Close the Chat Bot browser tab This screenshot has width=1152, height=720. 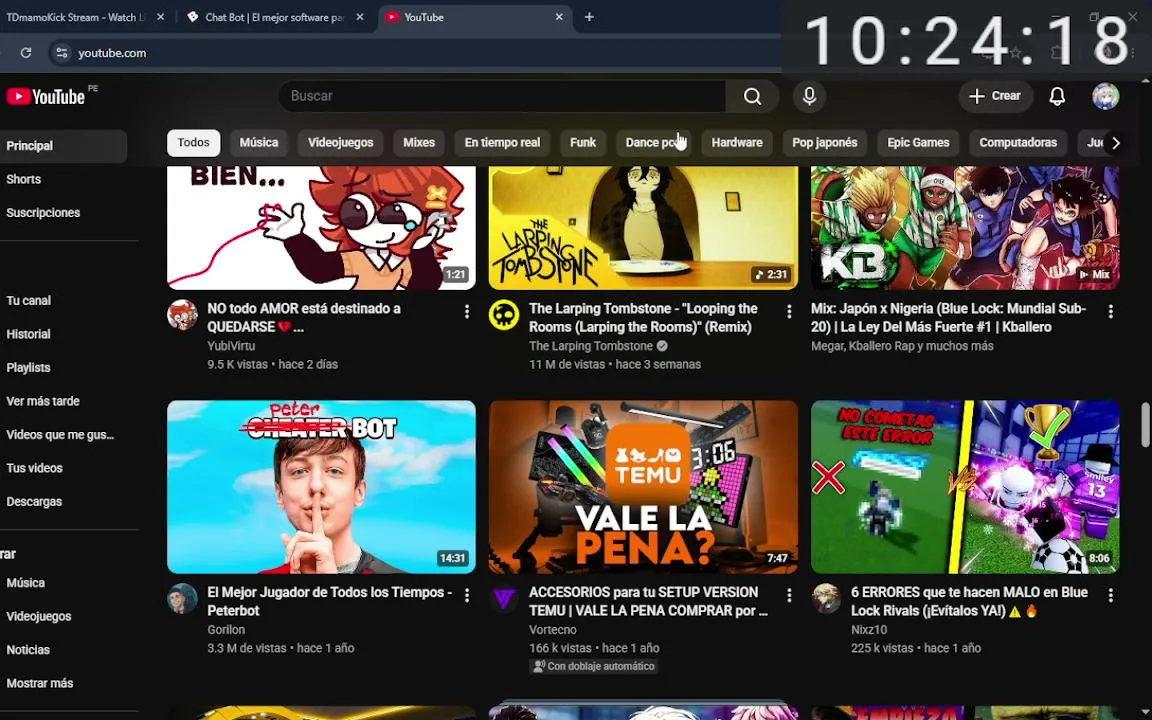(359, 17)
